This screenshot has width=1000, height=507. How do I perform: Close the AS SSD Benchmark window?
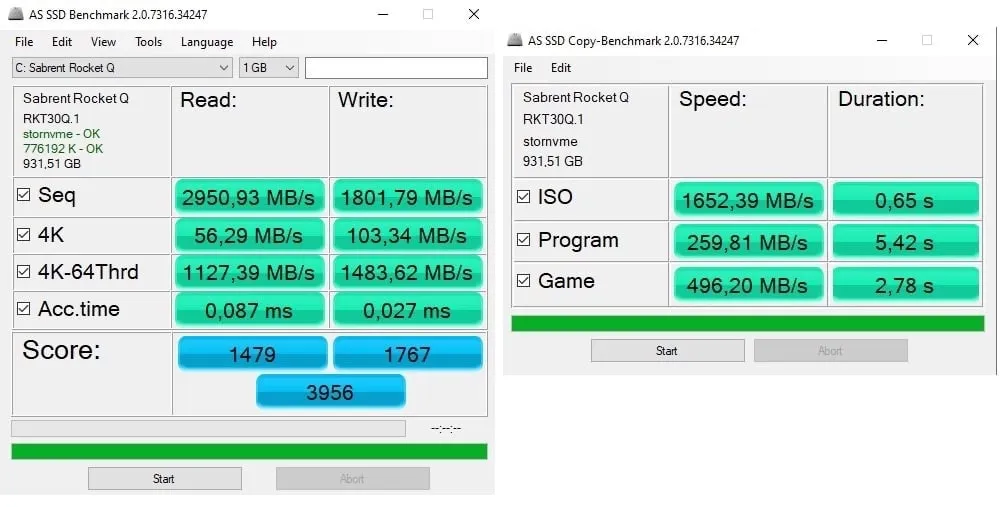(474, 14)
